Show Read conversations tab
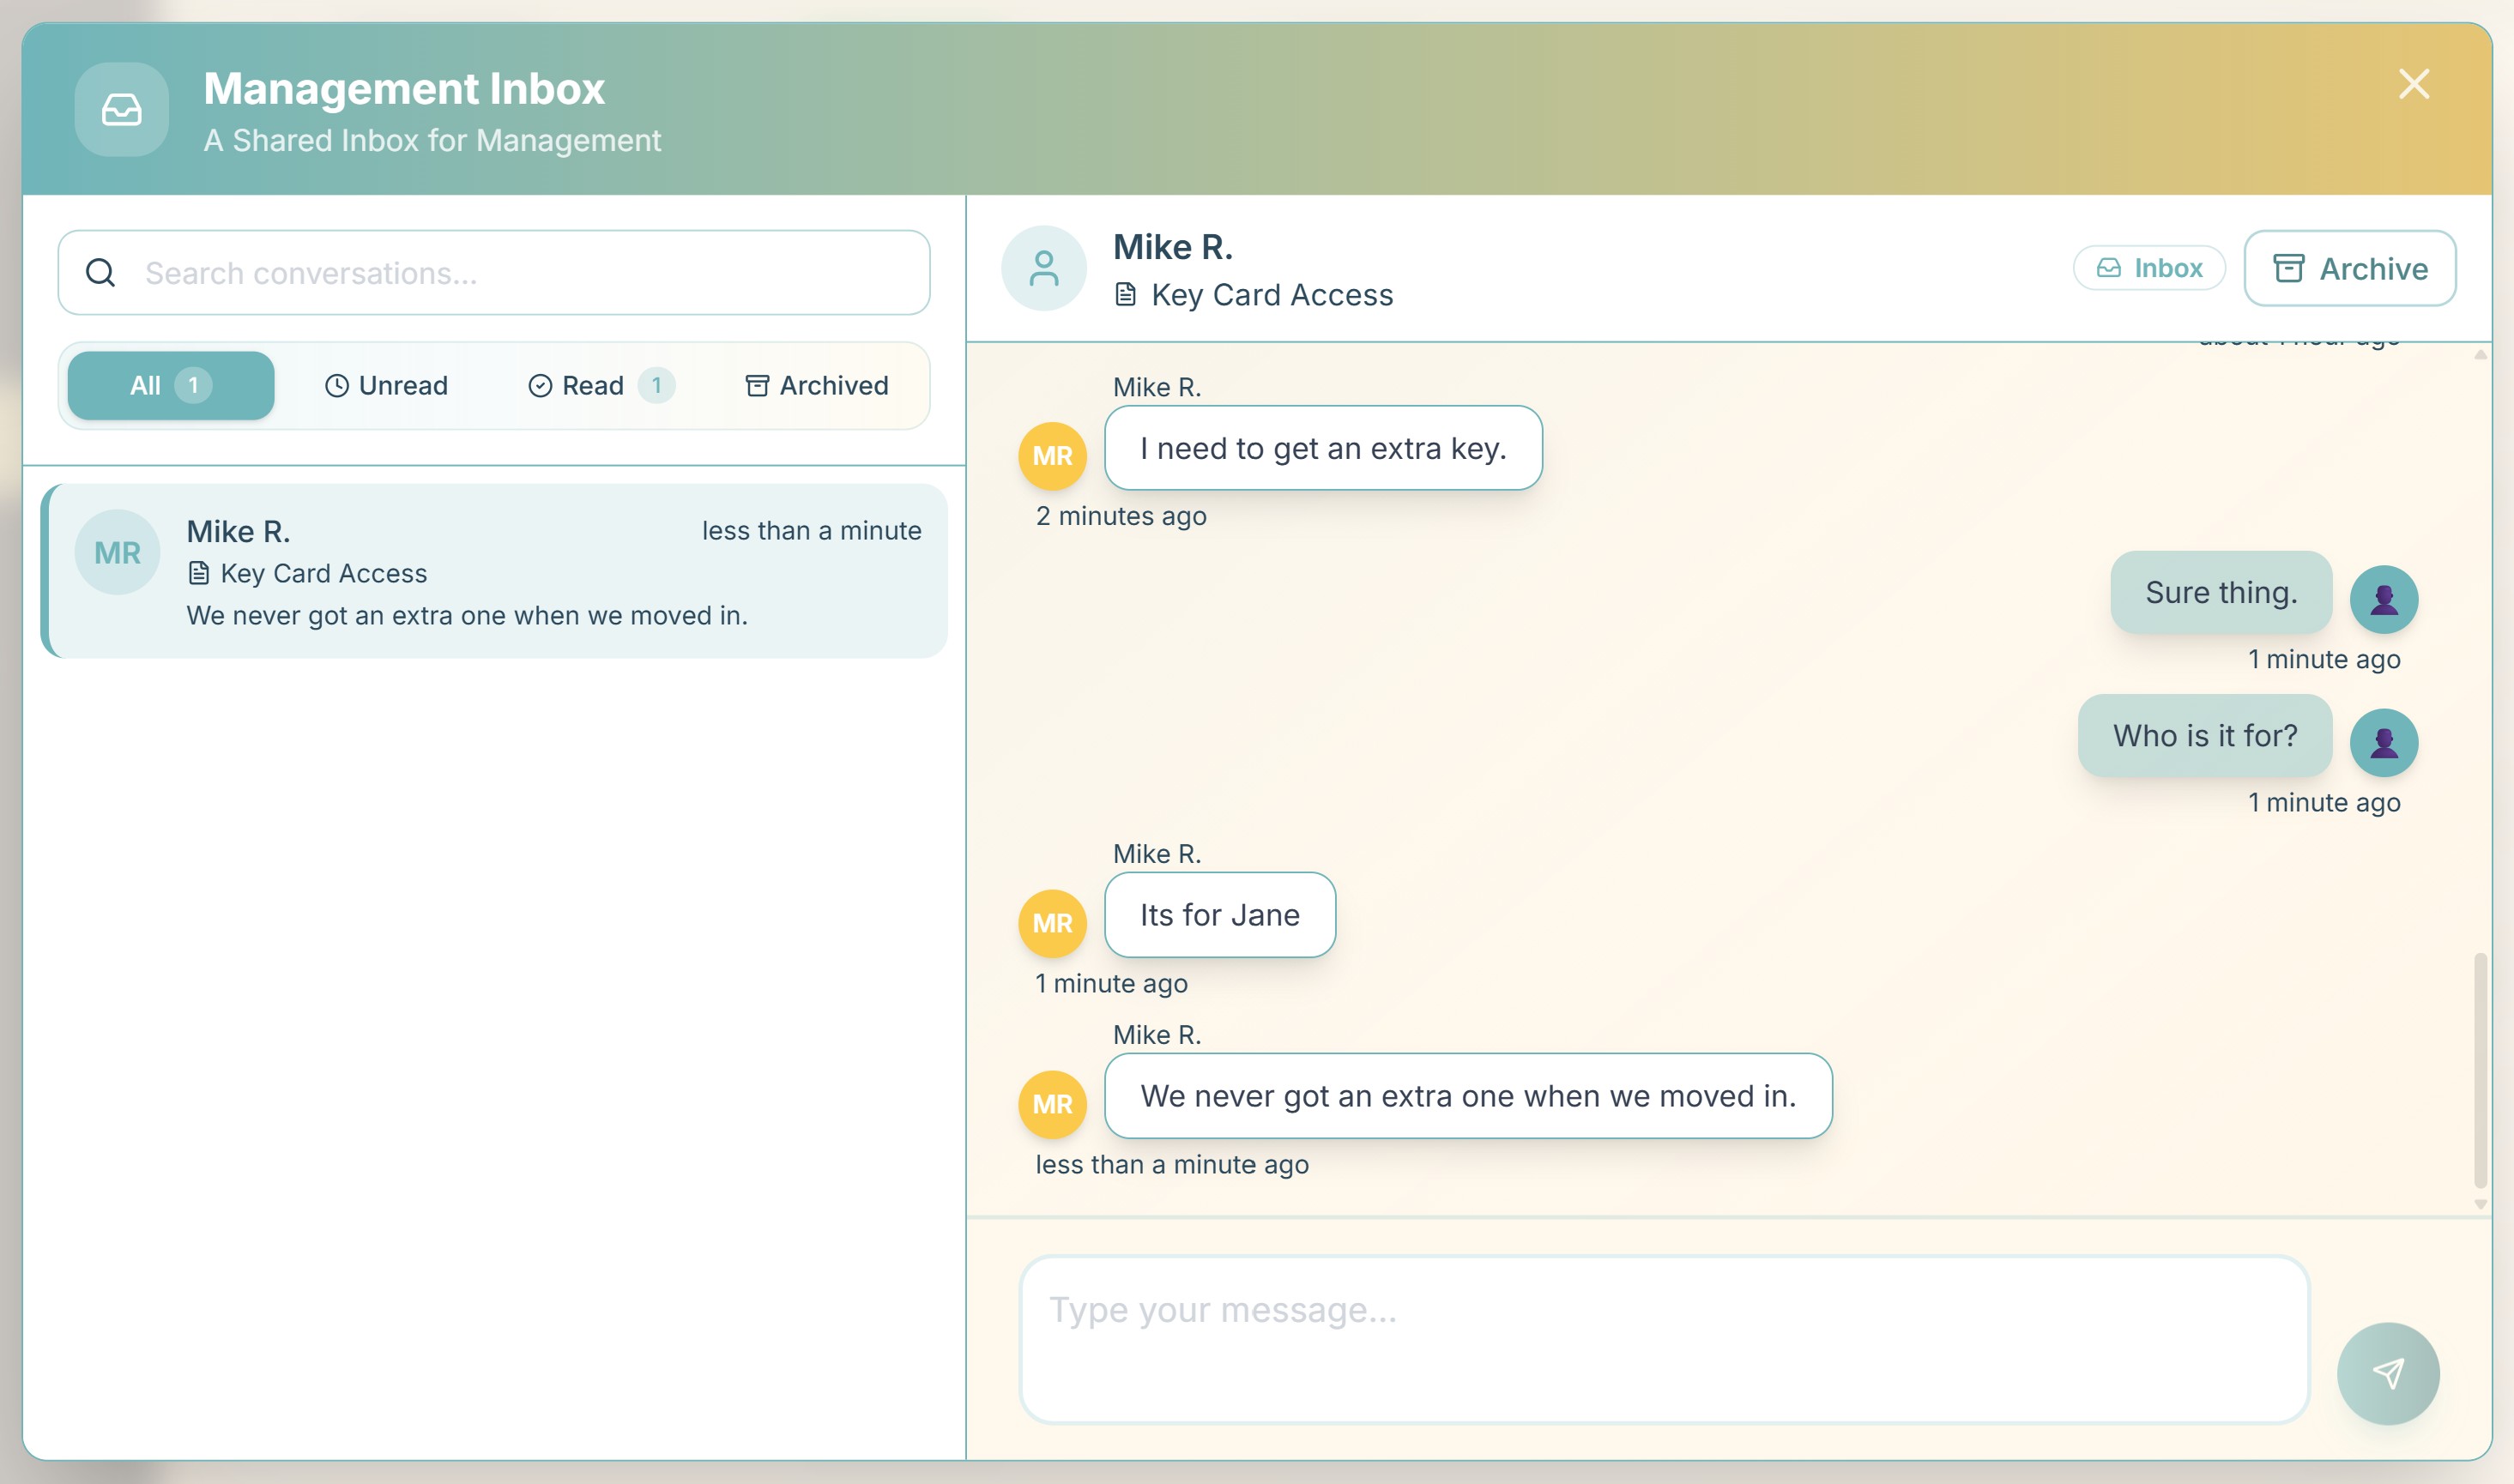Viewport: 2514px width, 1484px height. pos(600,385)
